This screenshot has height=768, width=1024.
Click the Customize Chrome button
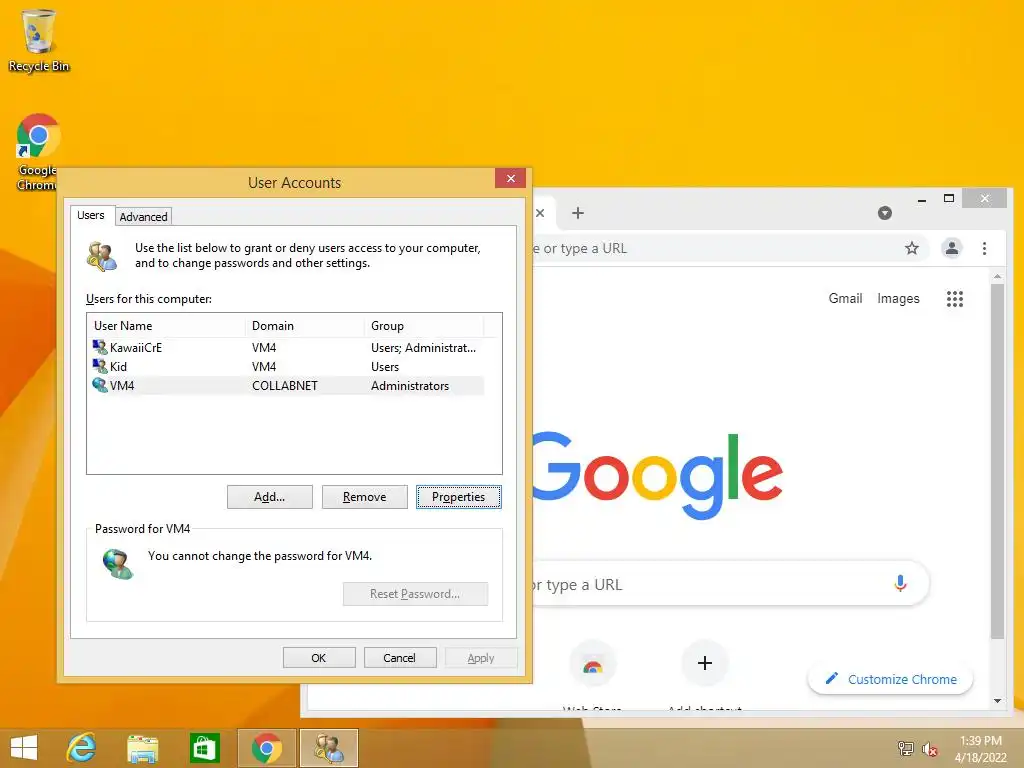(x=890, y=679)
